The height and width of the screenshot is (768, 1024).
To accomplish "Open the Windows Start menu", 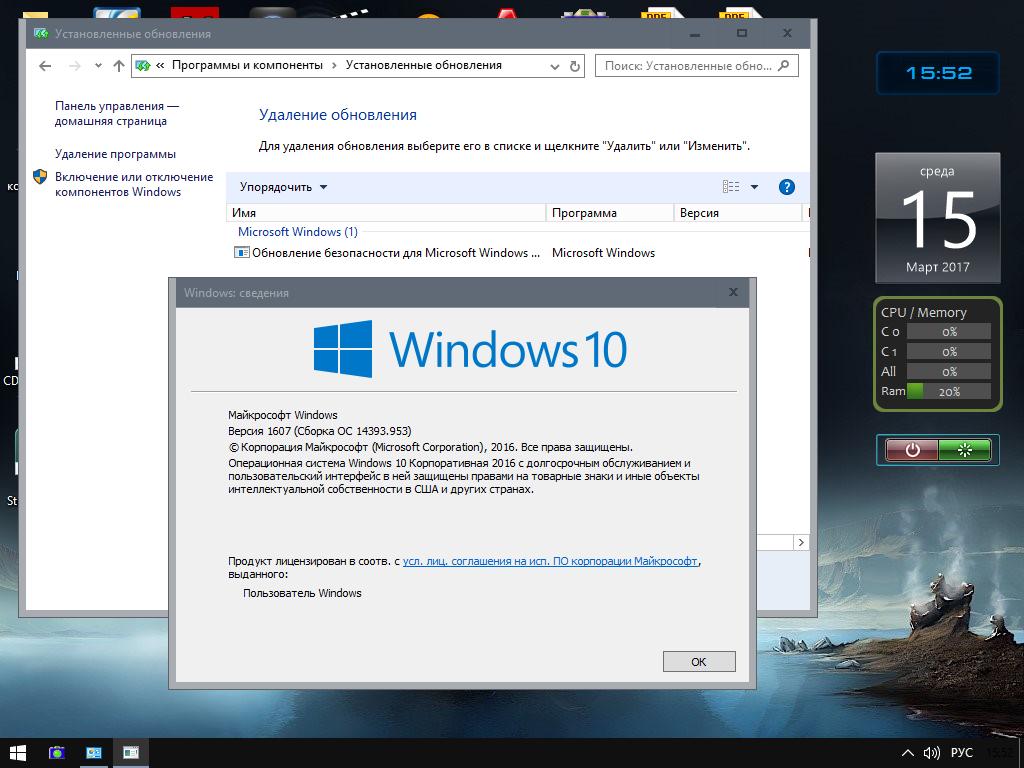I will point(17,752).
